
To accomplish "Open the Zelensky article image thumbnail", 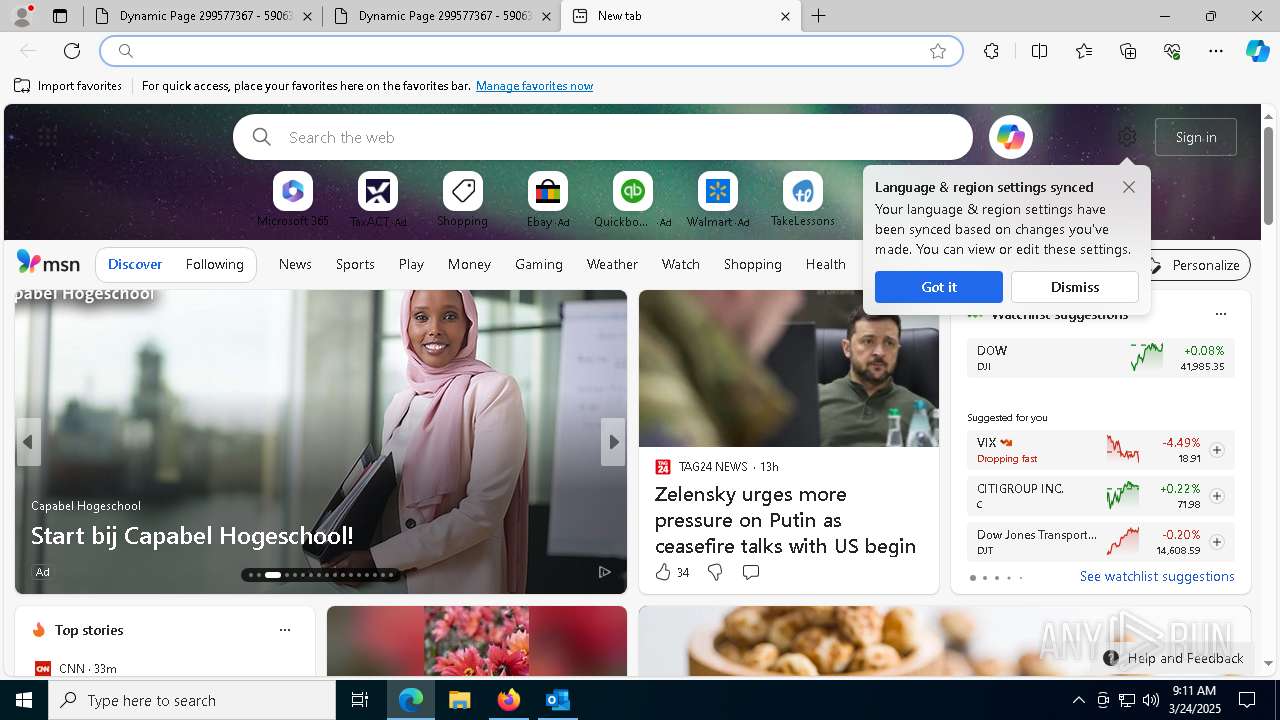I will tap(789, 369).
